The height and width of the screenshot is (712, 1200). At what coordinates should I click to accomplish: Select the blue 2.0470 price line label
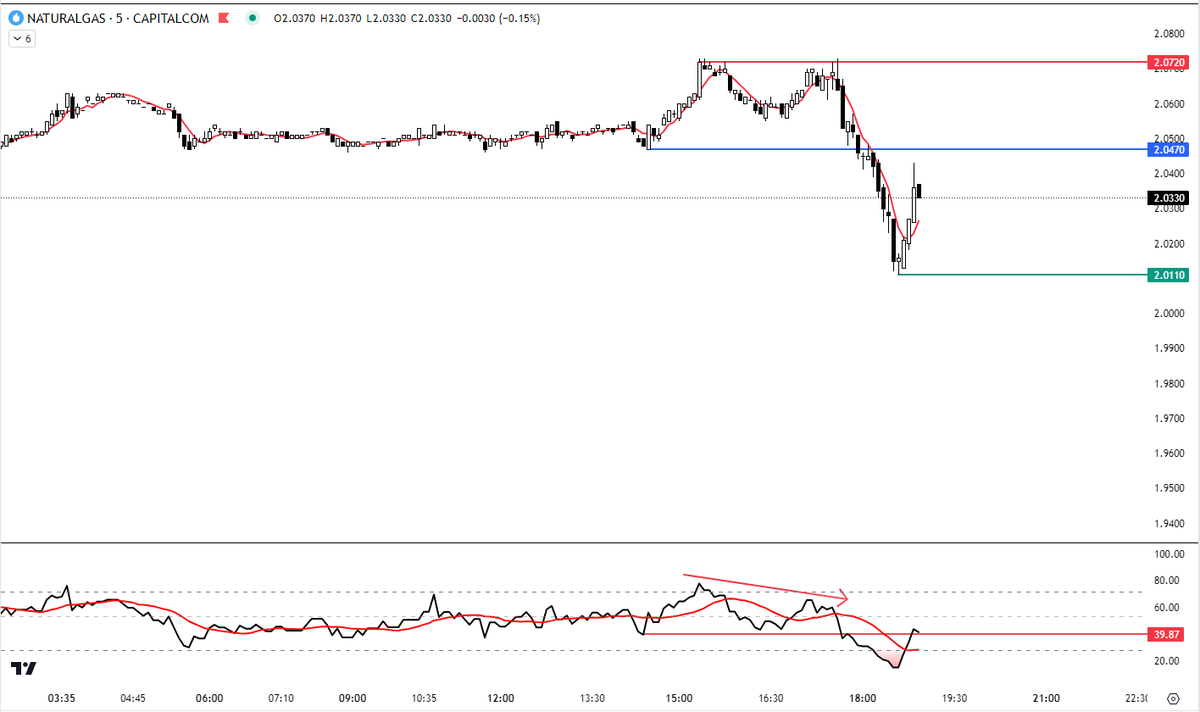click(1169, 149)
